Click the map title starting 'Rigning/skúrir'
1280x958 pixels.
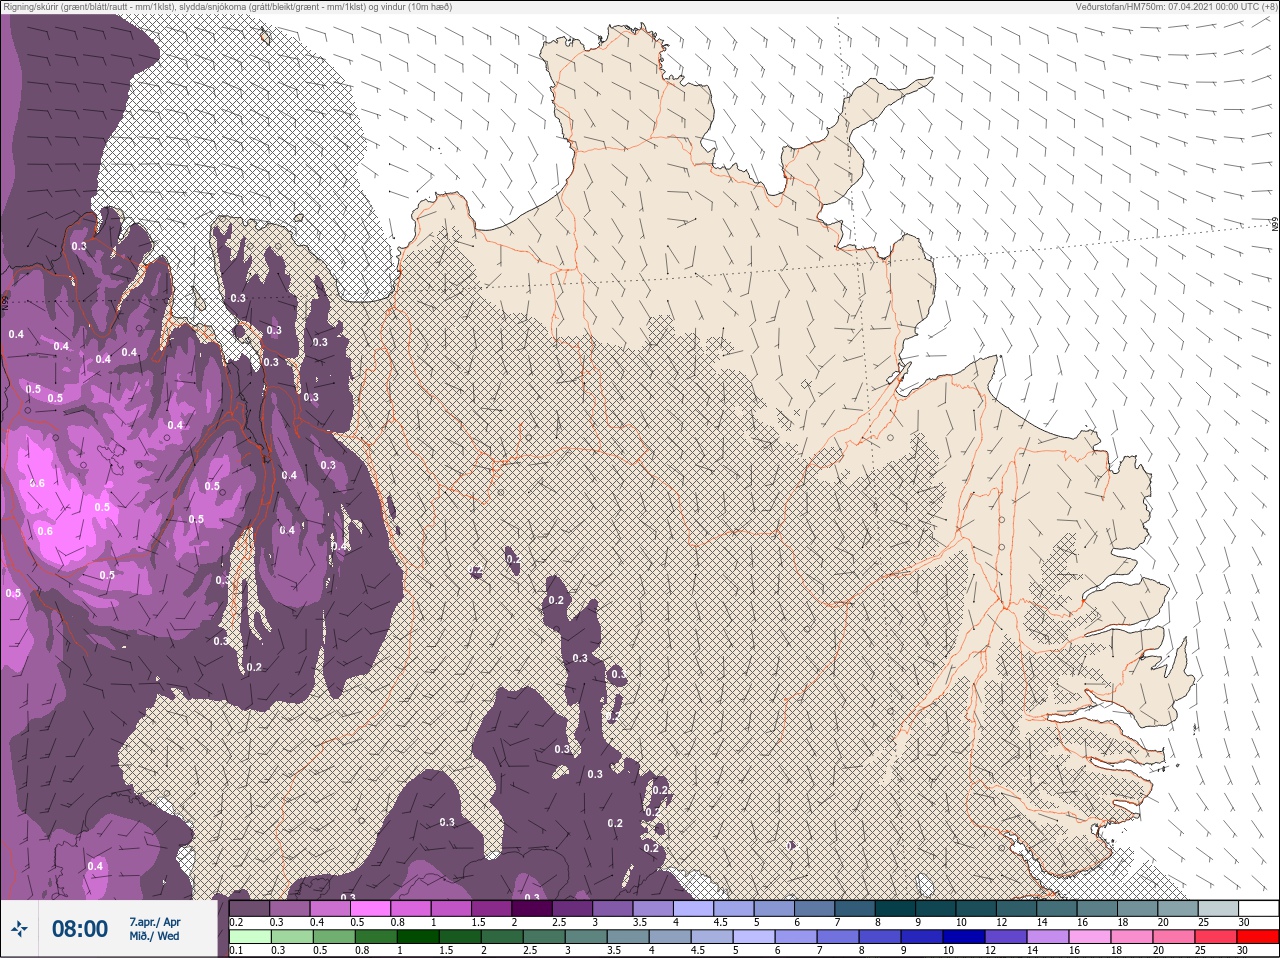pyautogui.click(x=227, y=7)
